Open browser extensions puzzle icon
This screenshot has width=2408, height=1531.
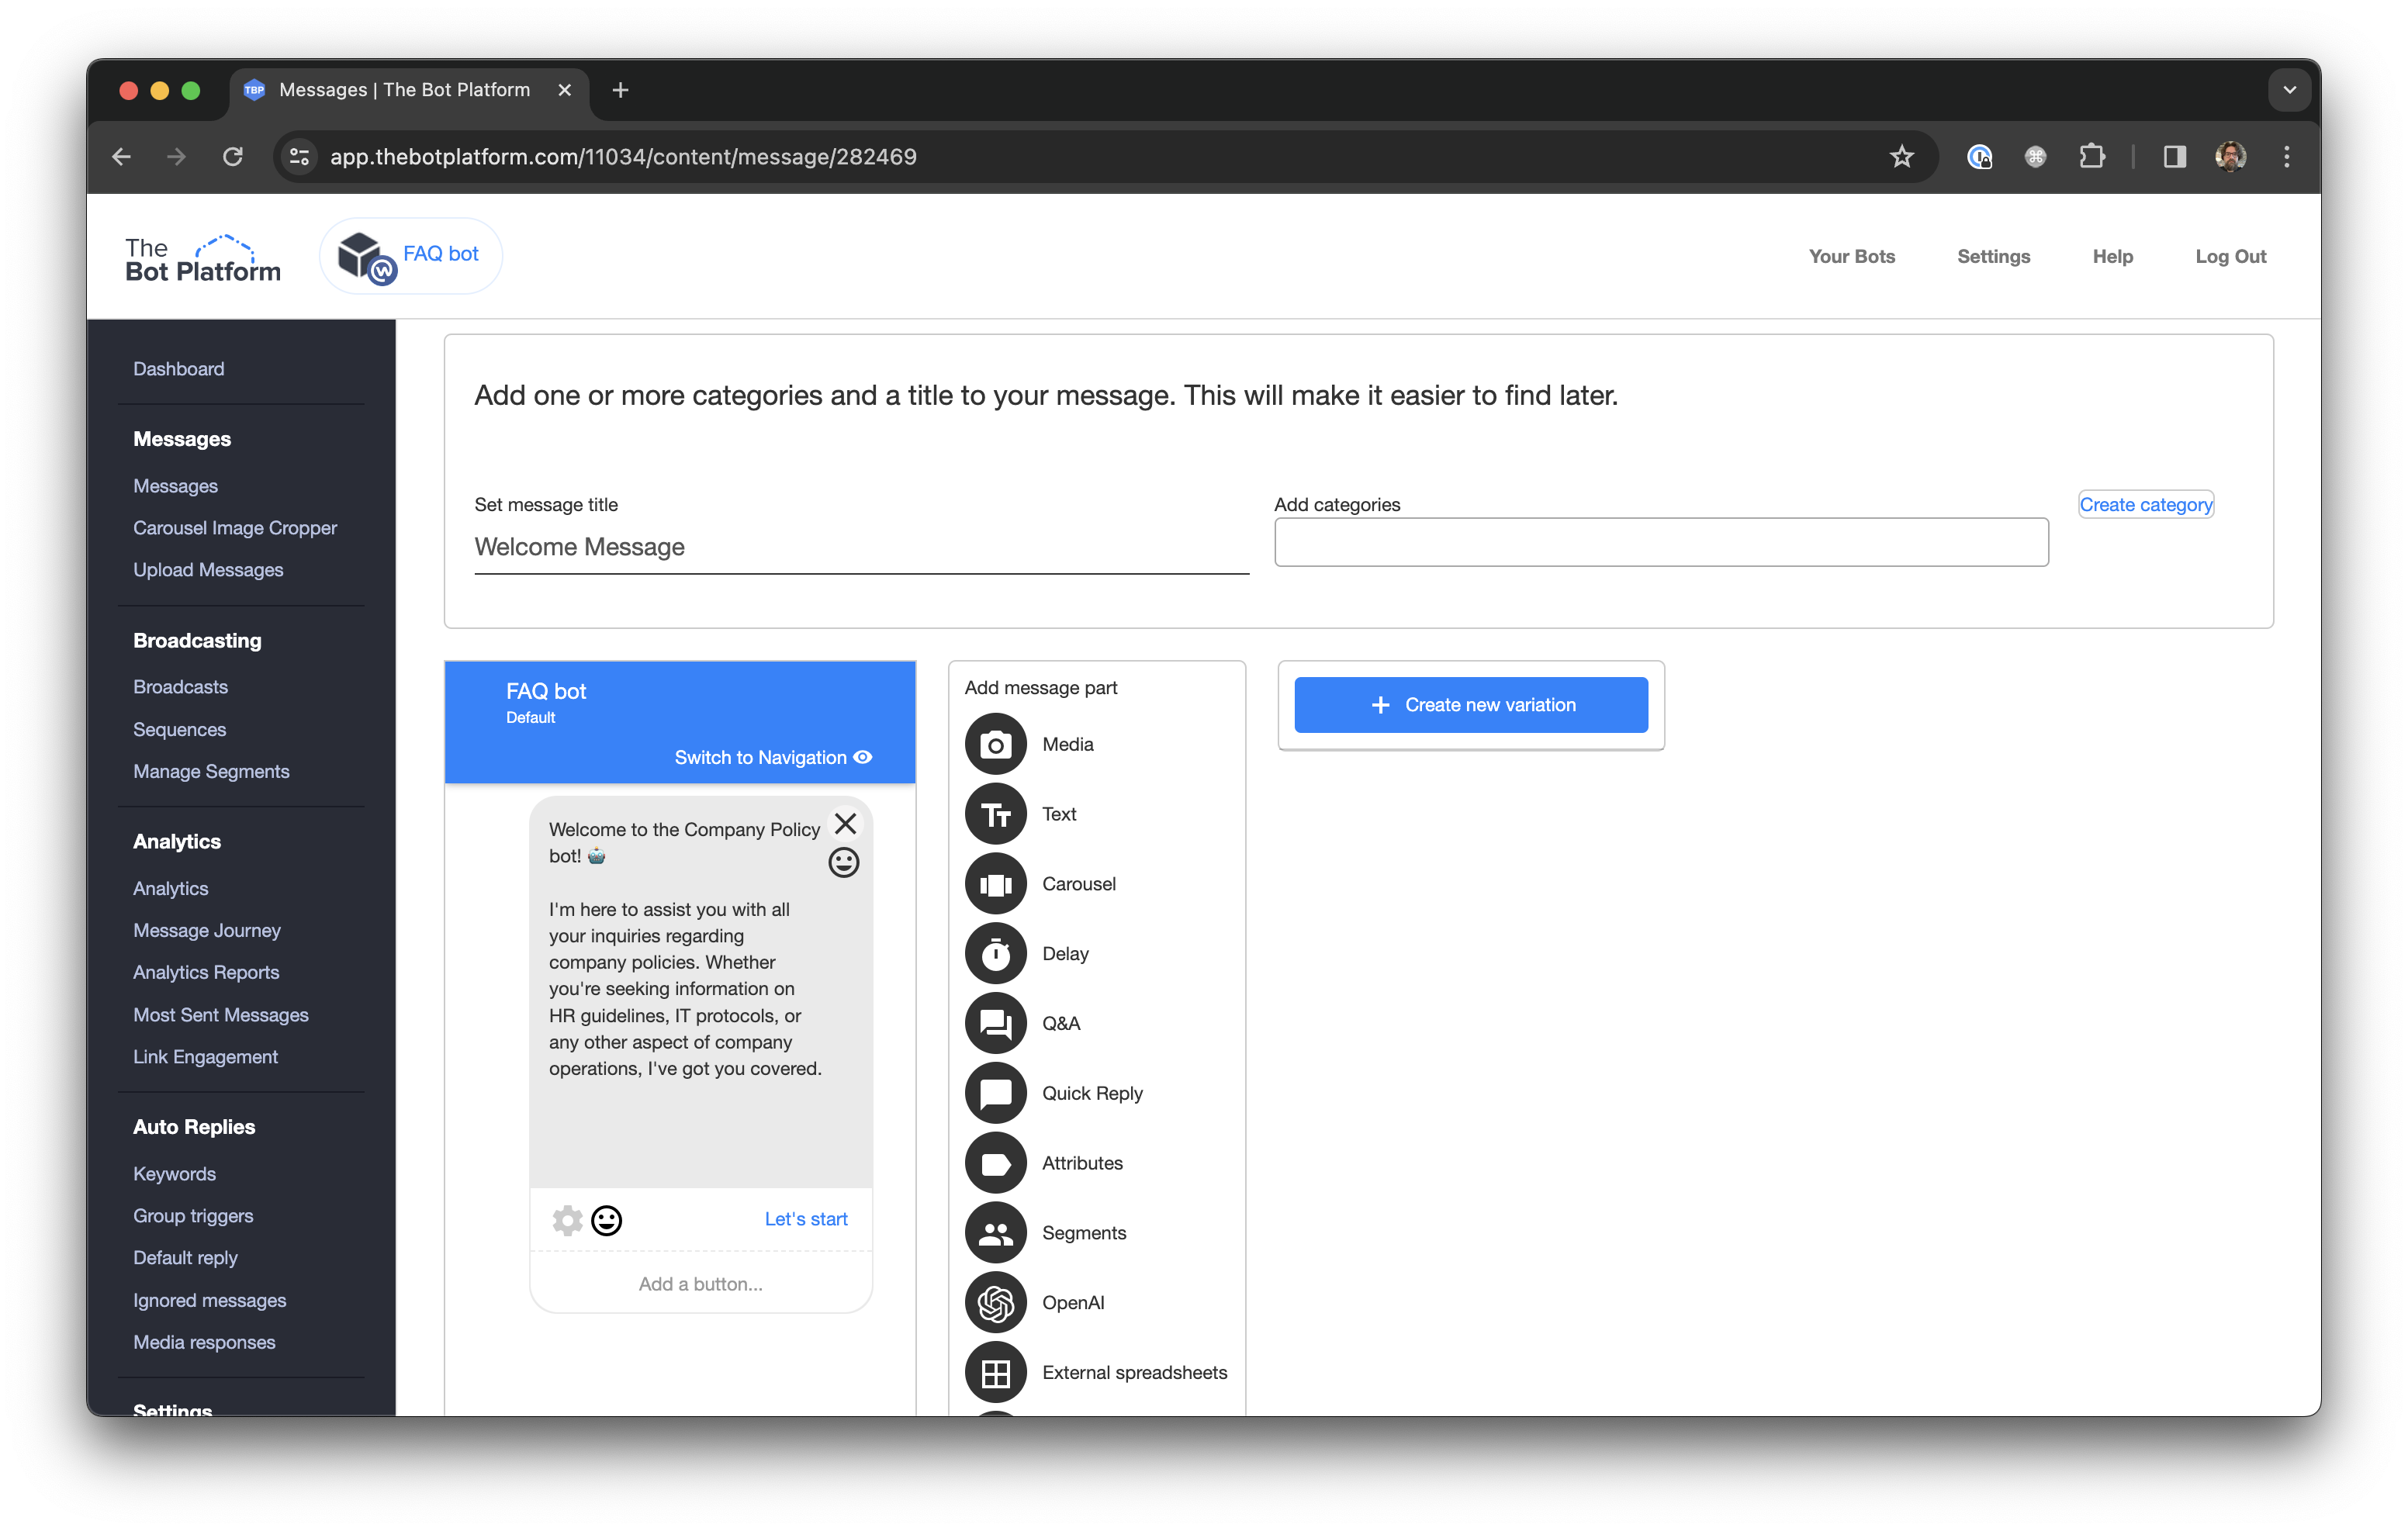(x=2091, y=157)
